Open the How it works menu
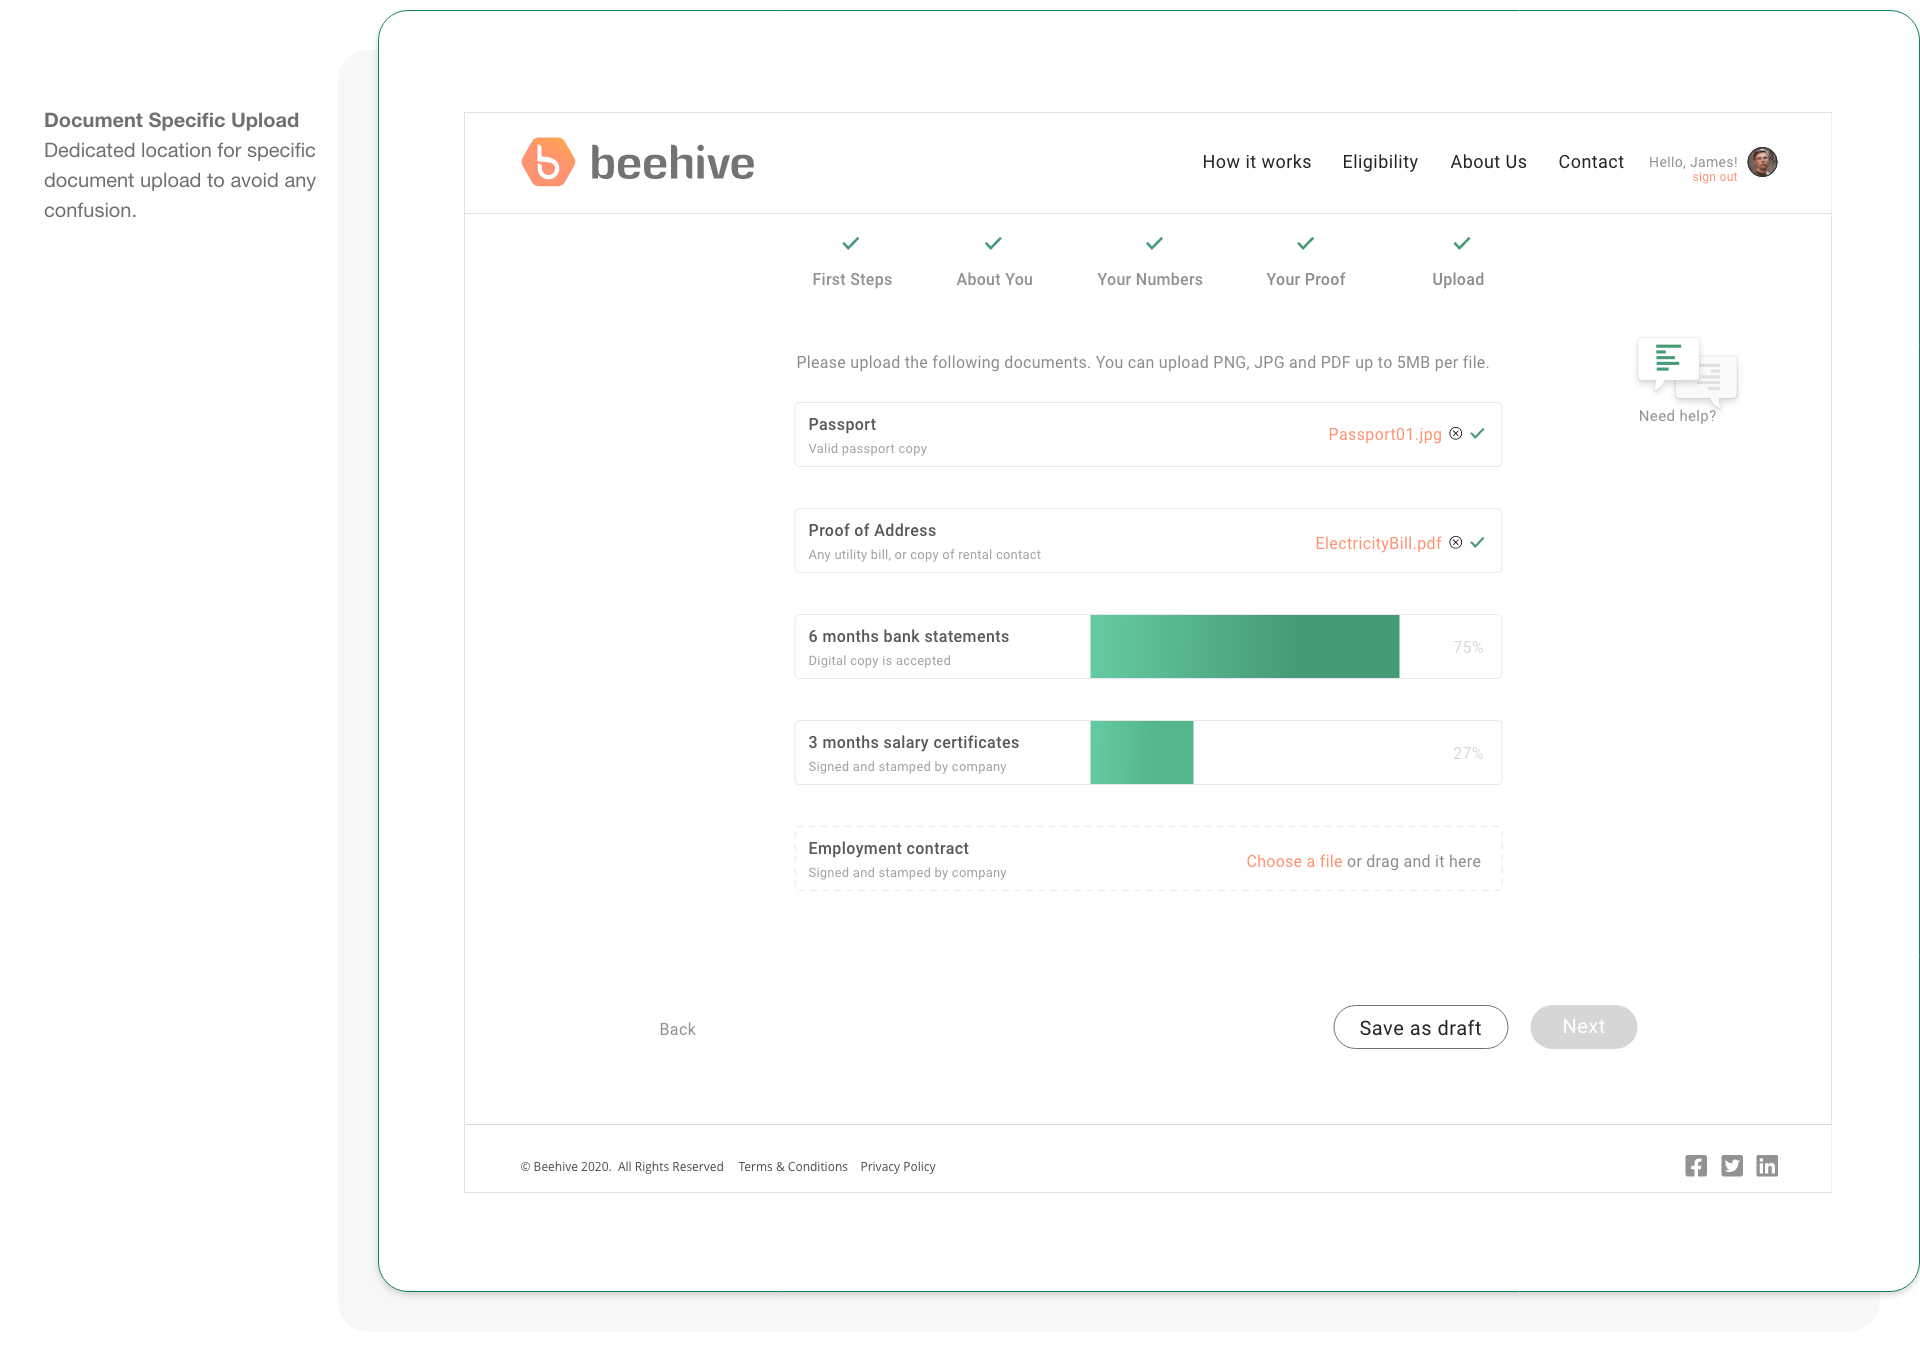Screen dimensions: 1920x1351 pos(1256,162)
